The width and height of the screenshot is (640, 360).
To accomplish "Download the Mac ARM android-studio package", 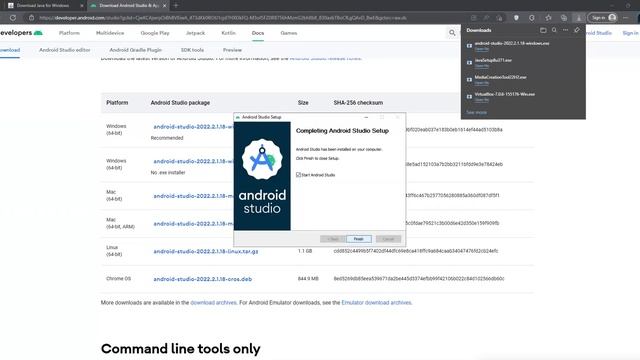I will click(x=193, y=224).
